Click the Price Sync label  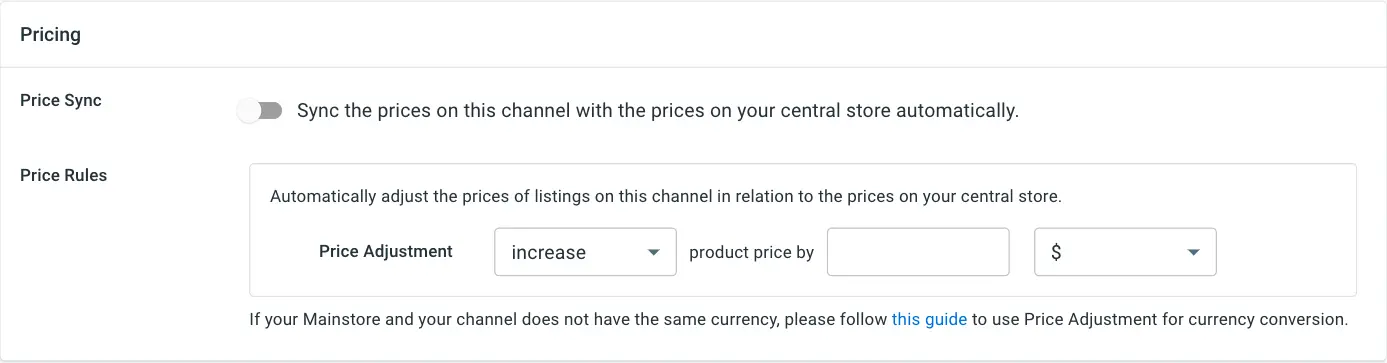point(61,100)
